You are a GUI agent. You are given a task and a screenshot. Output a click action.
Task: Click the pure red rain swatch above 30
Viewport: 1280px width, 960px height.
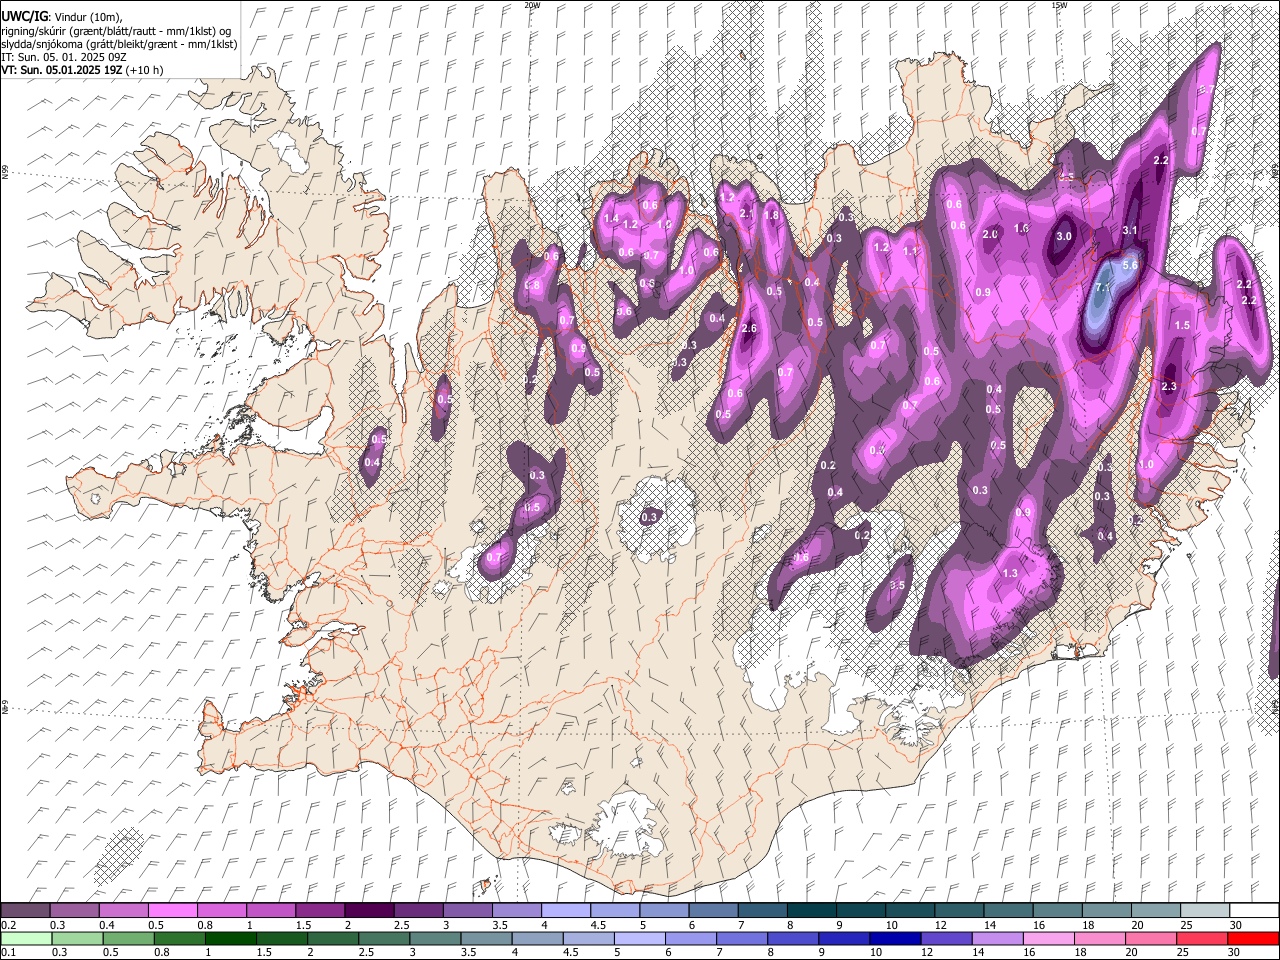[x=1253, y=938]
